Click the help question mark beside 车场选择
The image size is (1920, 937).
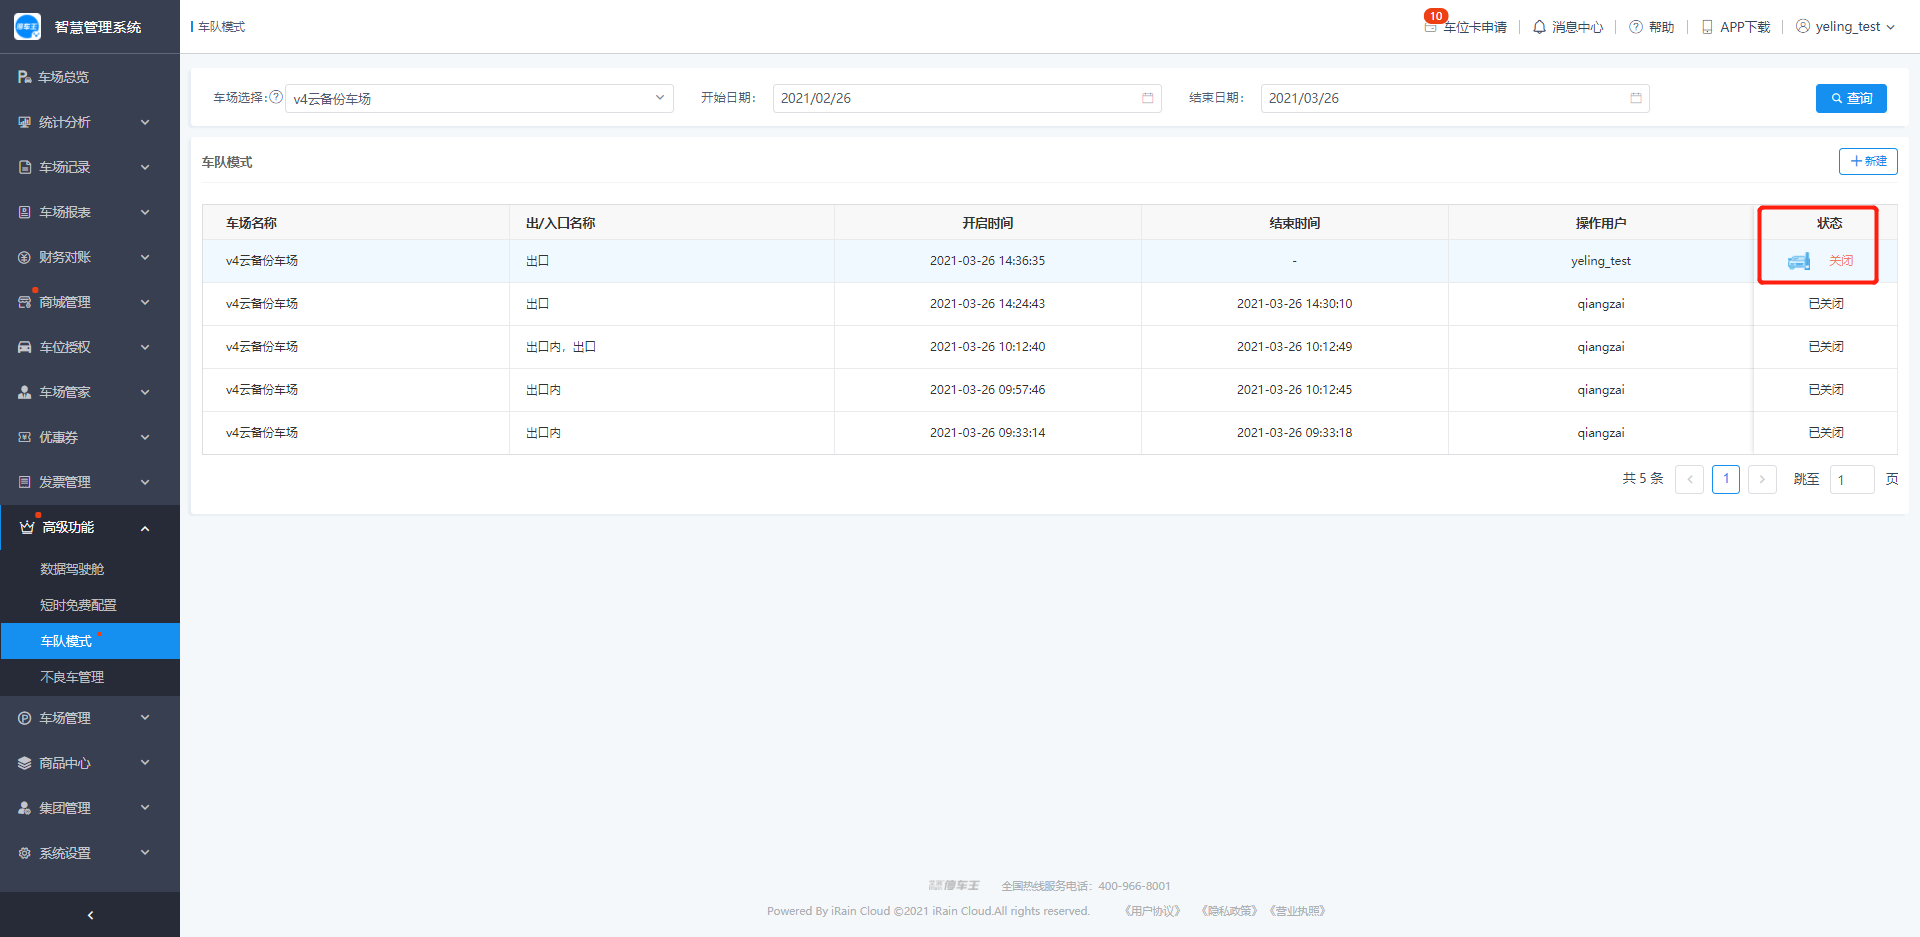276,97
